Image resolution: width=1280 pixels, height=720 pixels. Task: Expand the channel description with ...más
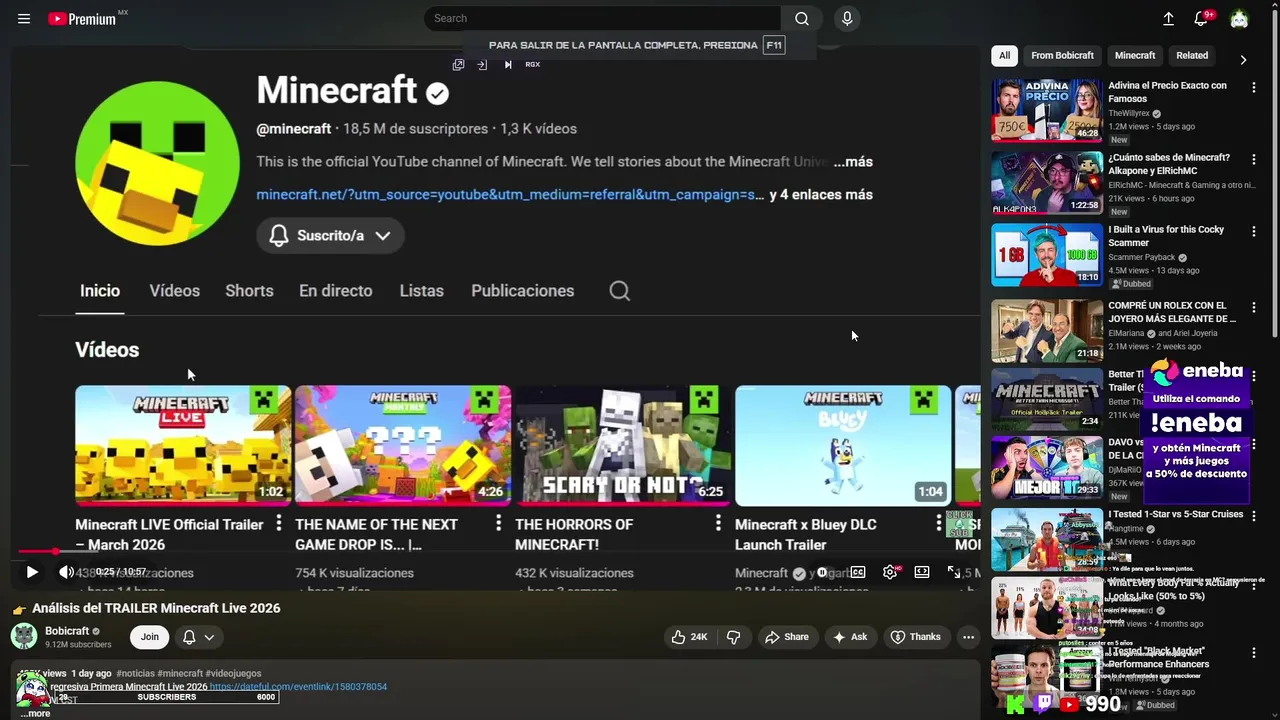coord(853,162)
